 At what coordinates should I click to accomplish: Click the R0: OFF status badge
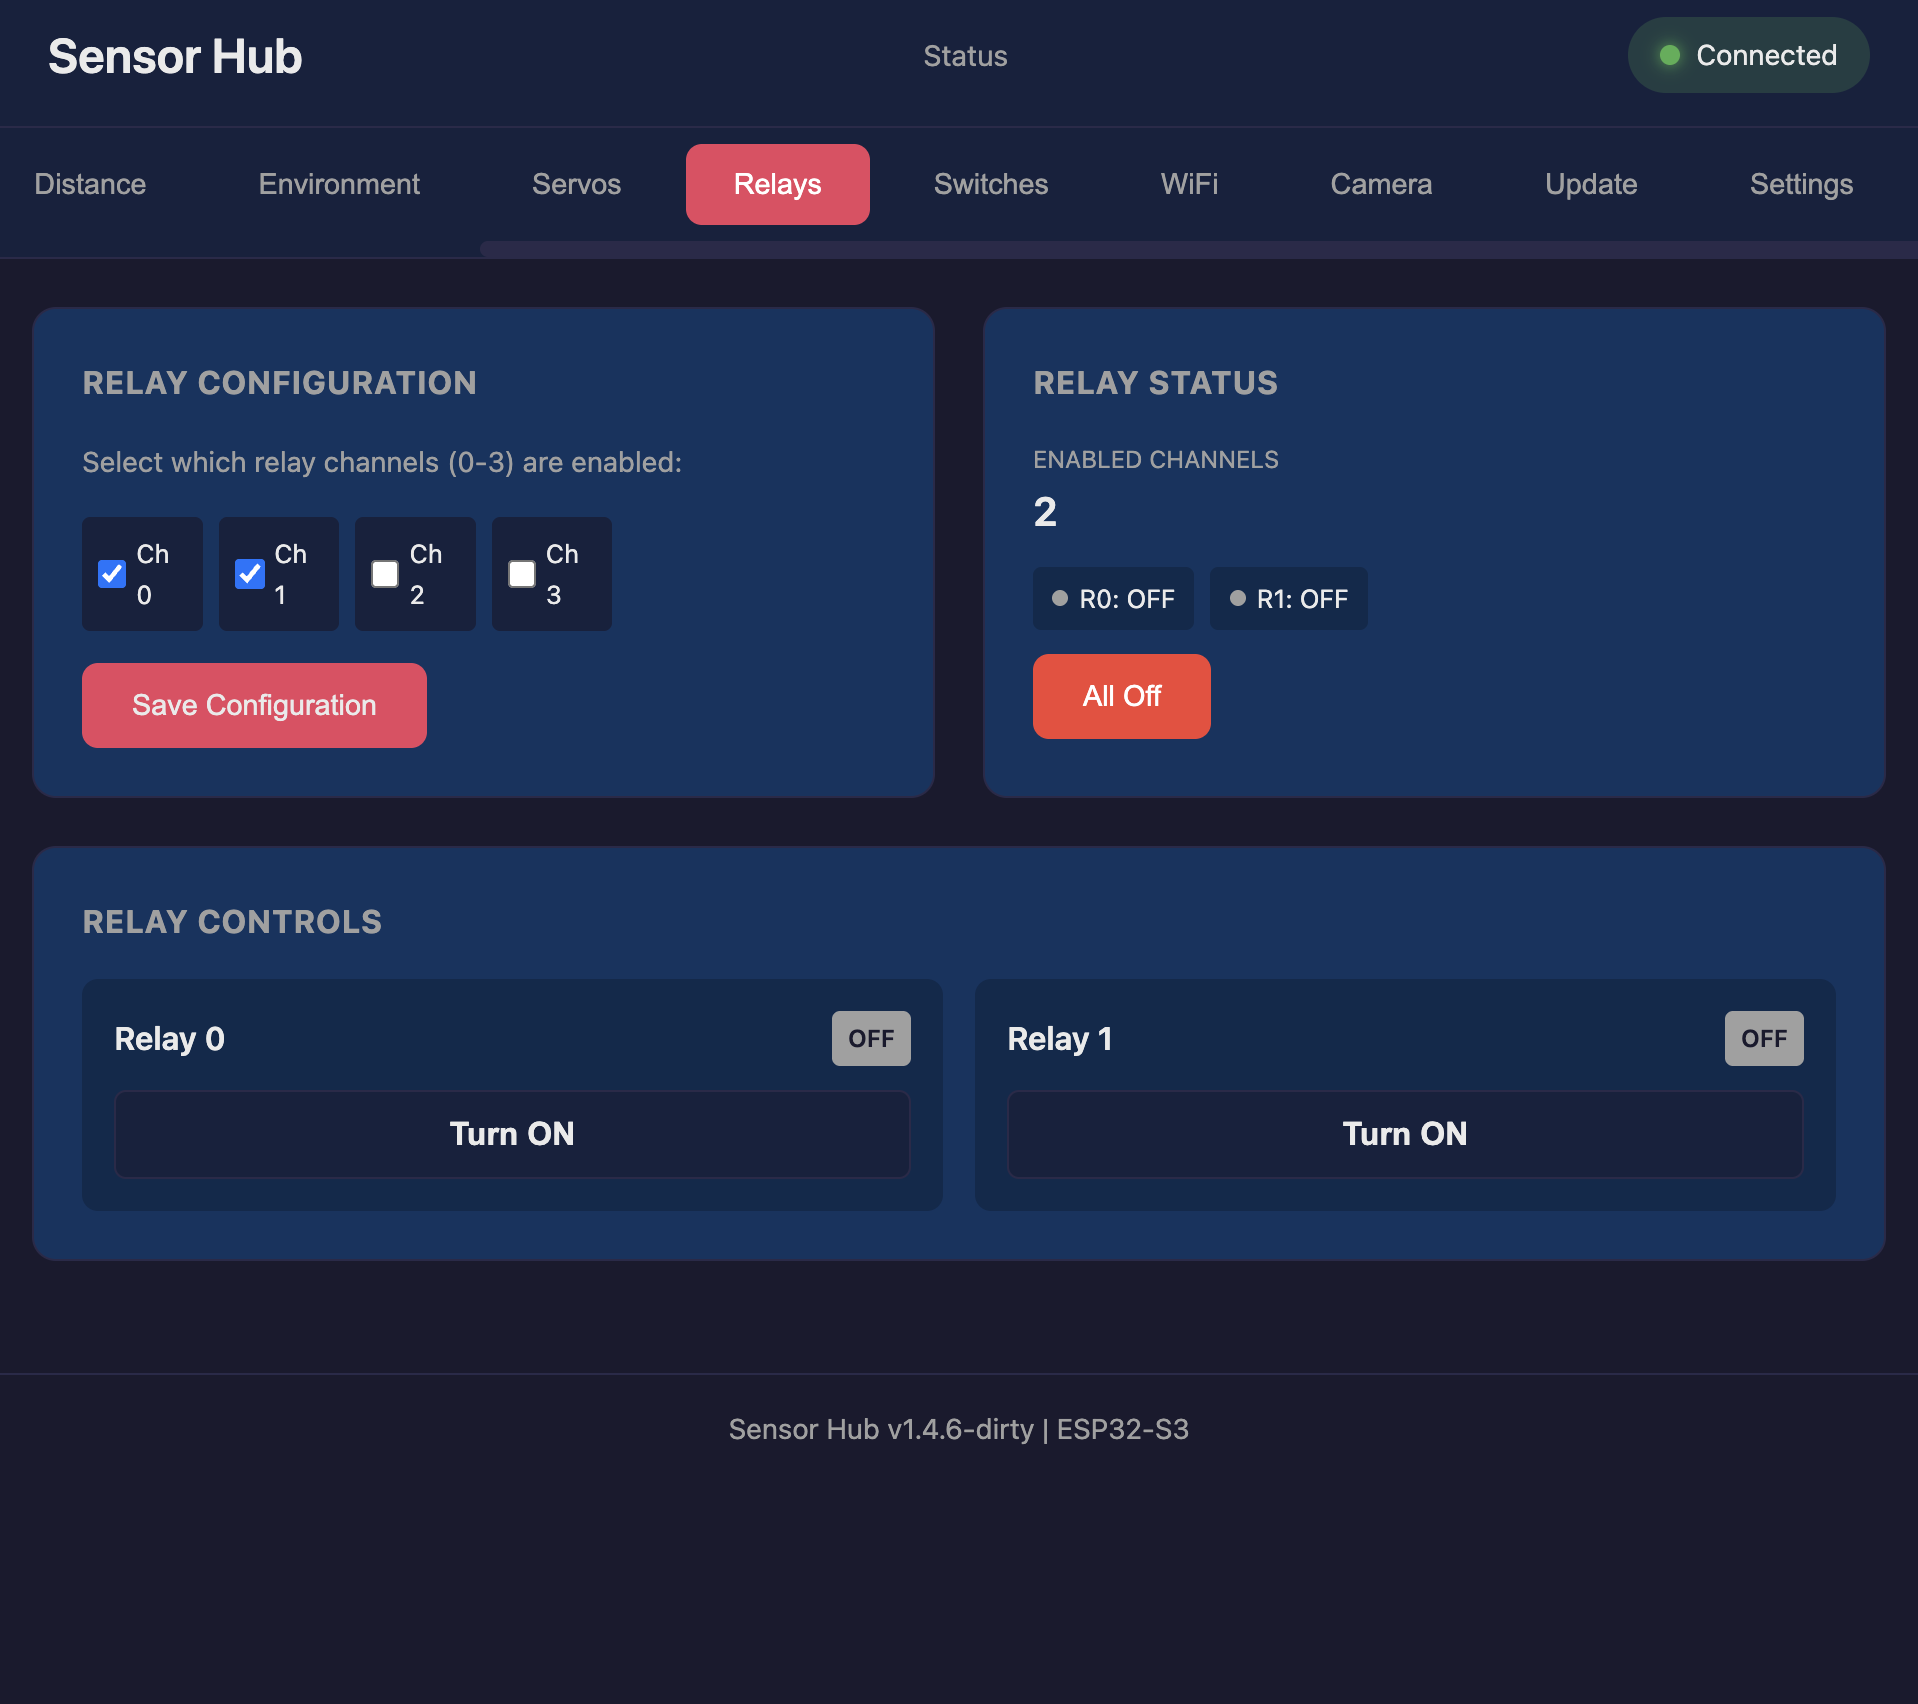pos(1112,598)
